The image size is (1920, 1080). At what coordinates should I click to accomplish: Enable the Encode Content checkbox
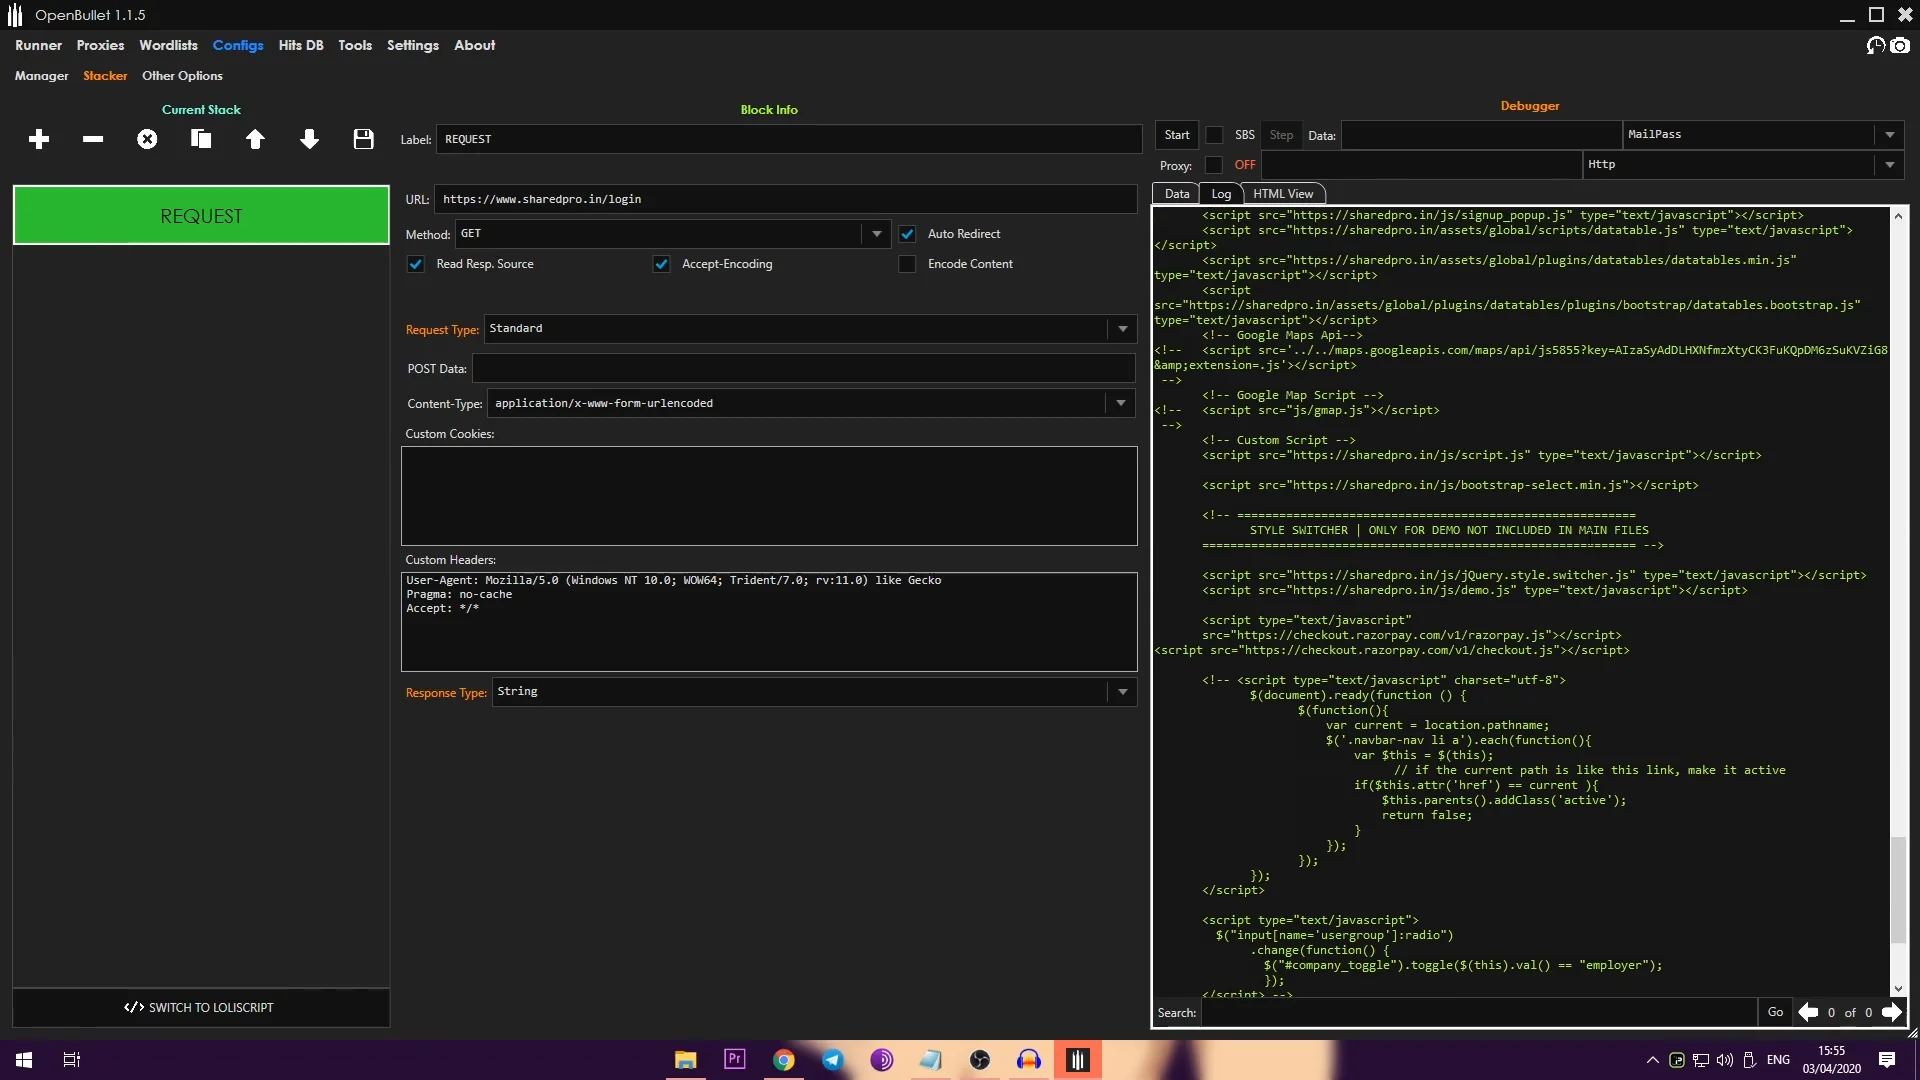(x=907, y=264)
